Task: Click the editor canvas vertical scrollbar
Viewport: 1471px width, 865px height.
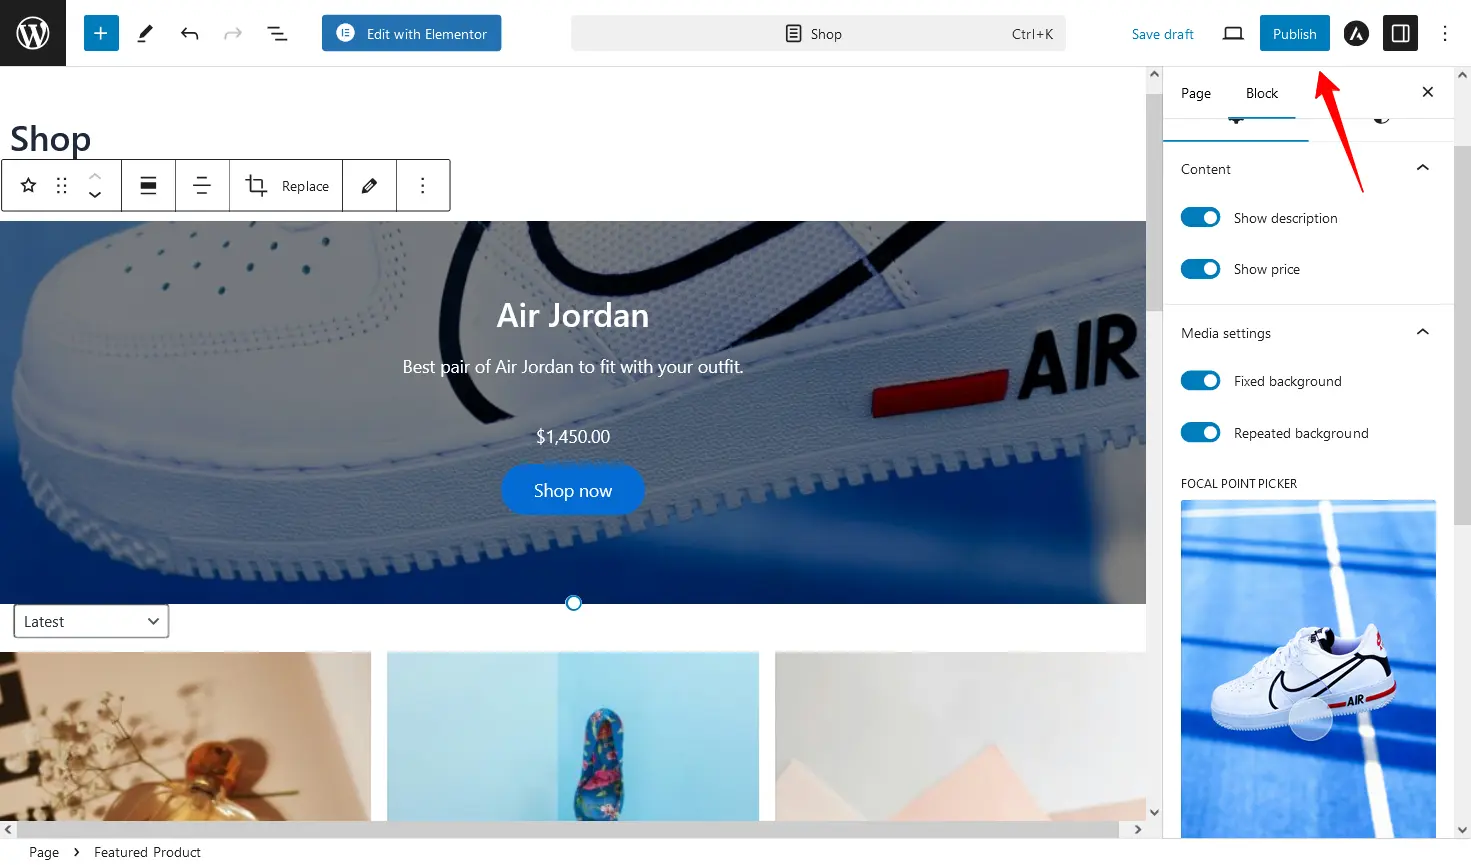Action: click(1154, 202)
